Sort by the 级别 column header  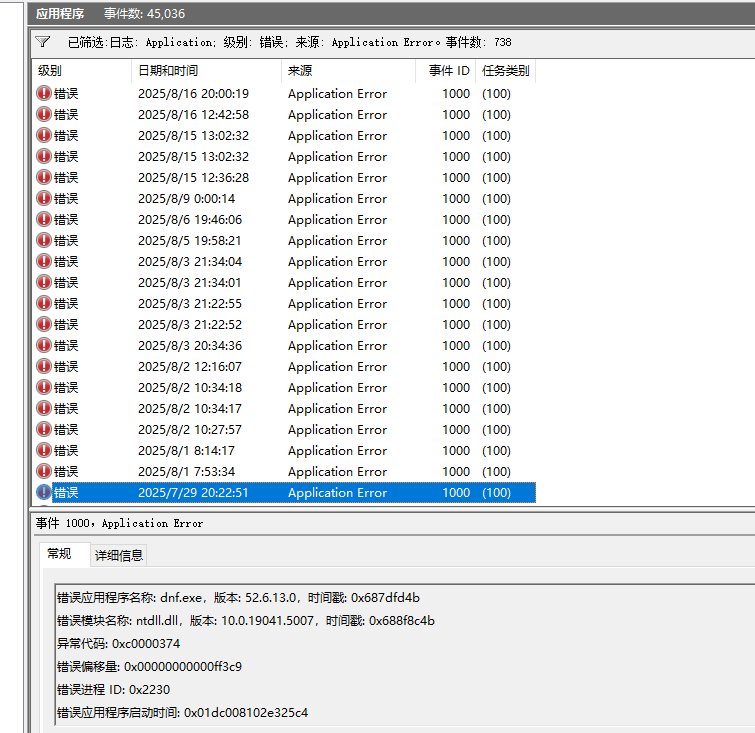pyautogui.click(x=50, y=71)
